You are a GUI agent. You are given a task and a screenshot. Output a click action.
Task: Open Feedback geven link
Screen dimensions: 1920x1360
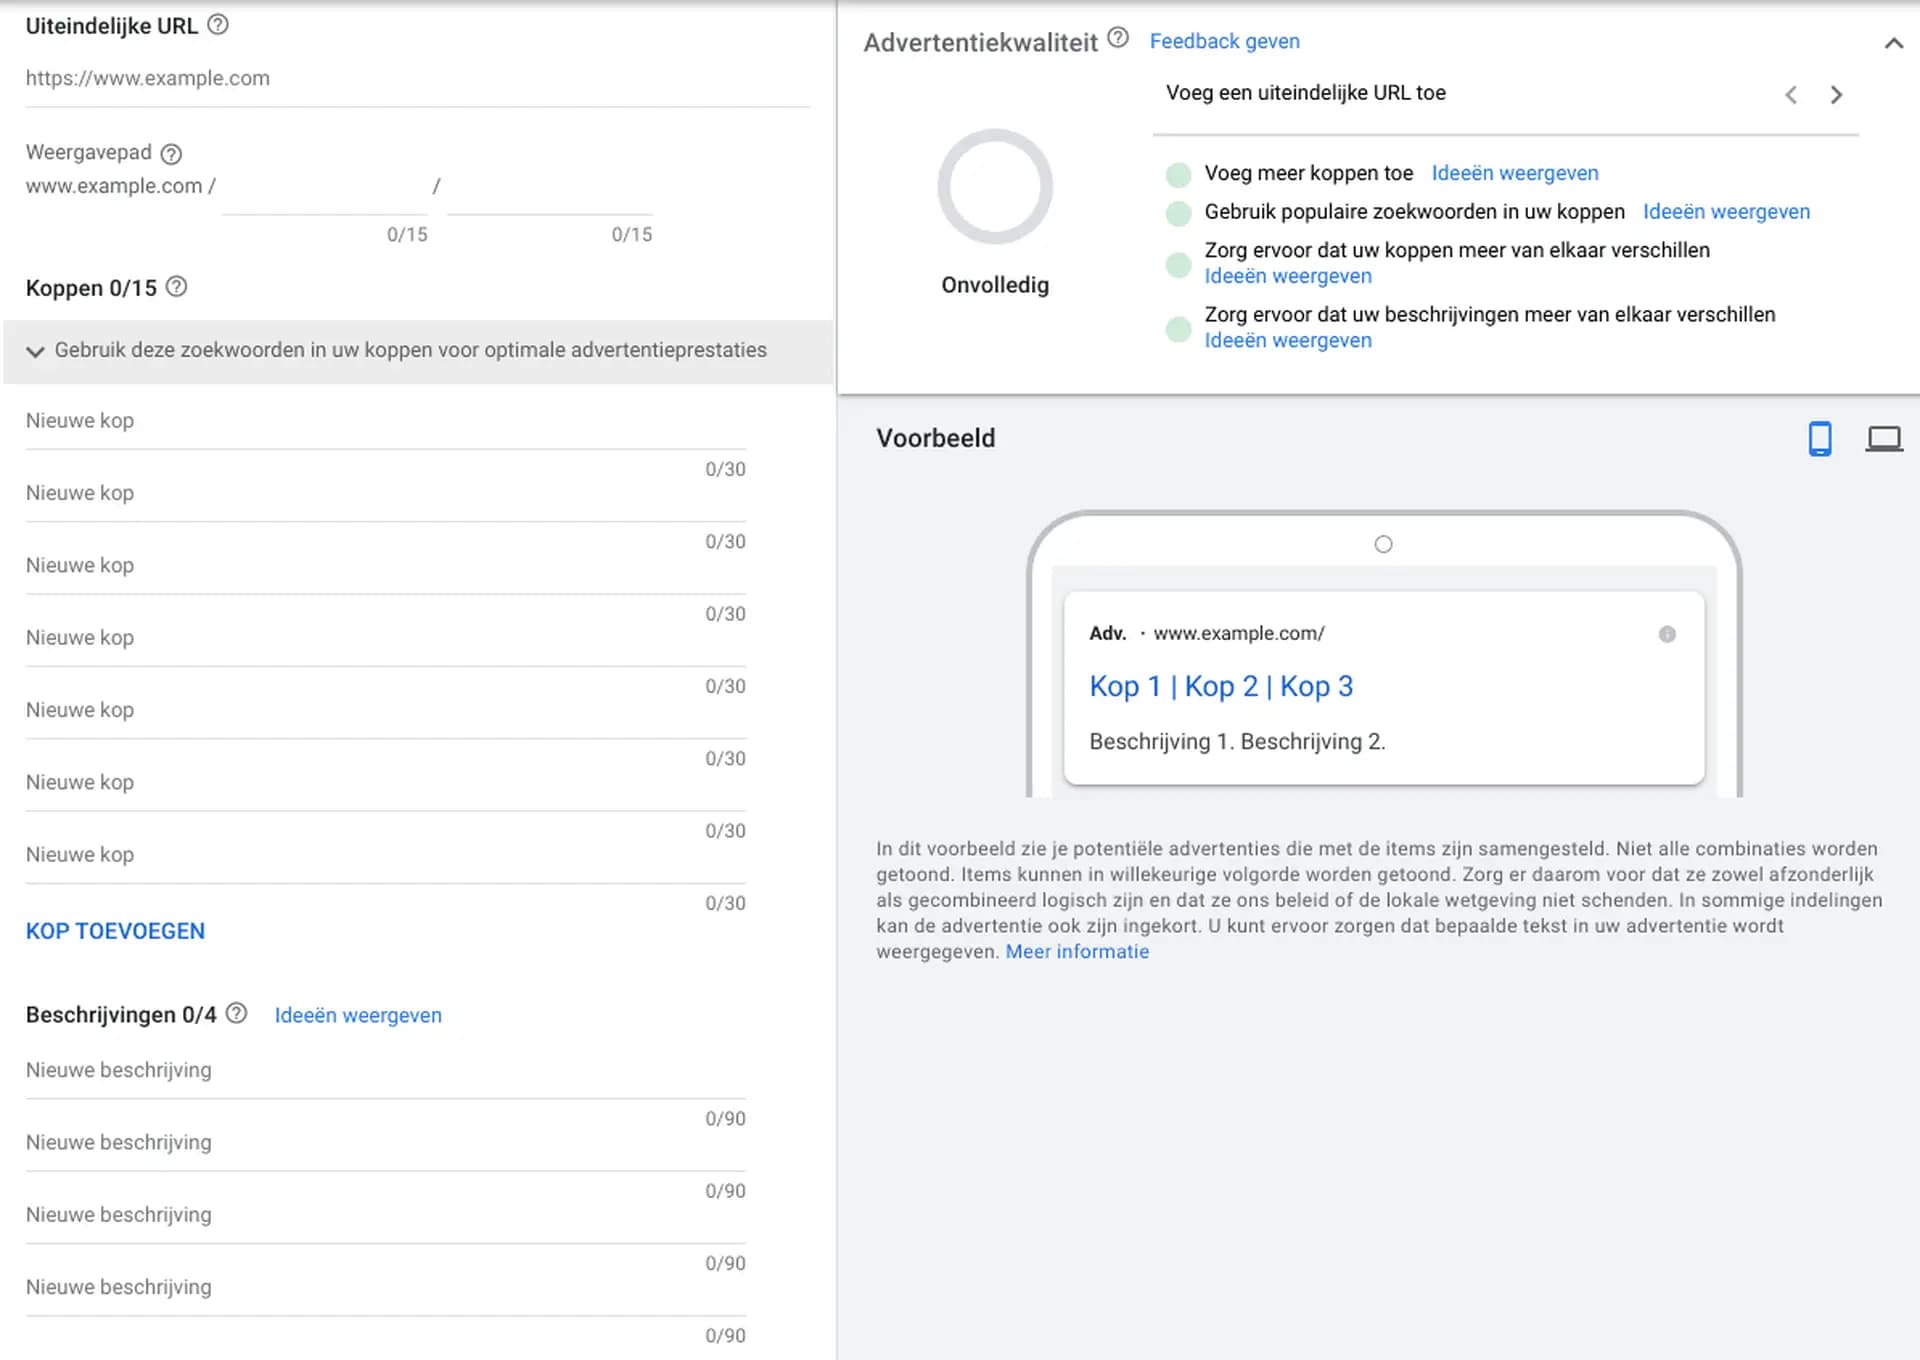1224,41
